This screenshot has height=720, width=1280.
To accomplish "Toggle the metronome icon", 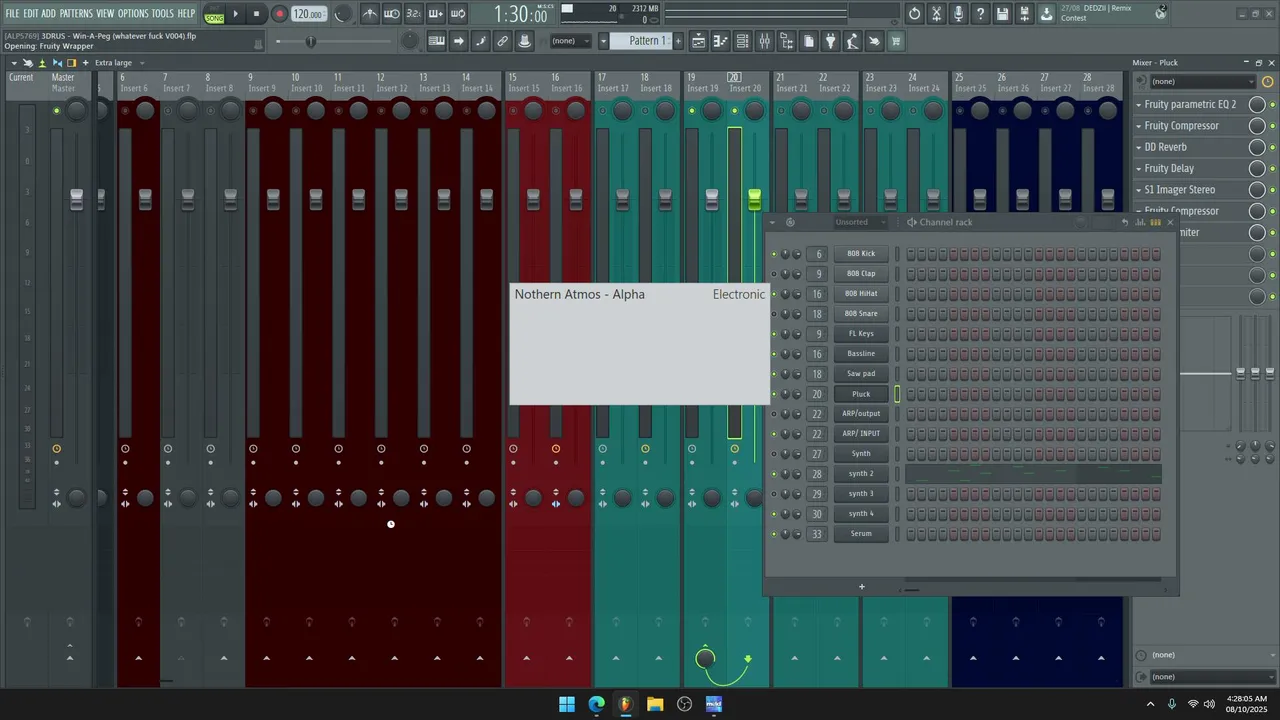I will click(370, 14).
